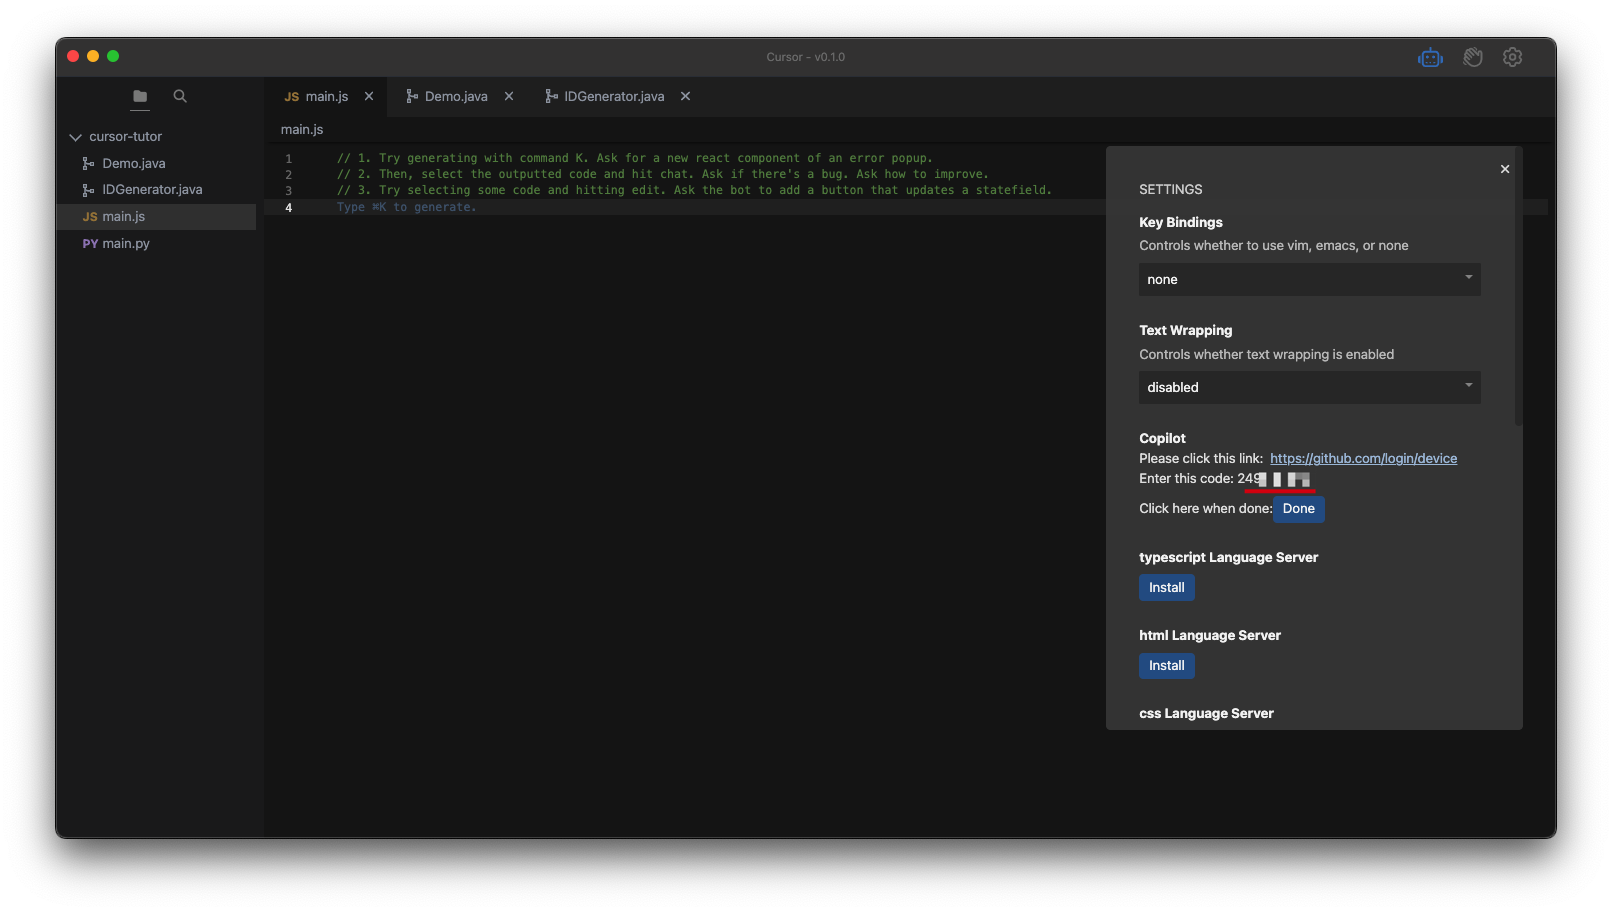Click the file icon beside Demo.java in tree
The width and height of the screenshot is (1612, 912).
click(x=88, y=163)
